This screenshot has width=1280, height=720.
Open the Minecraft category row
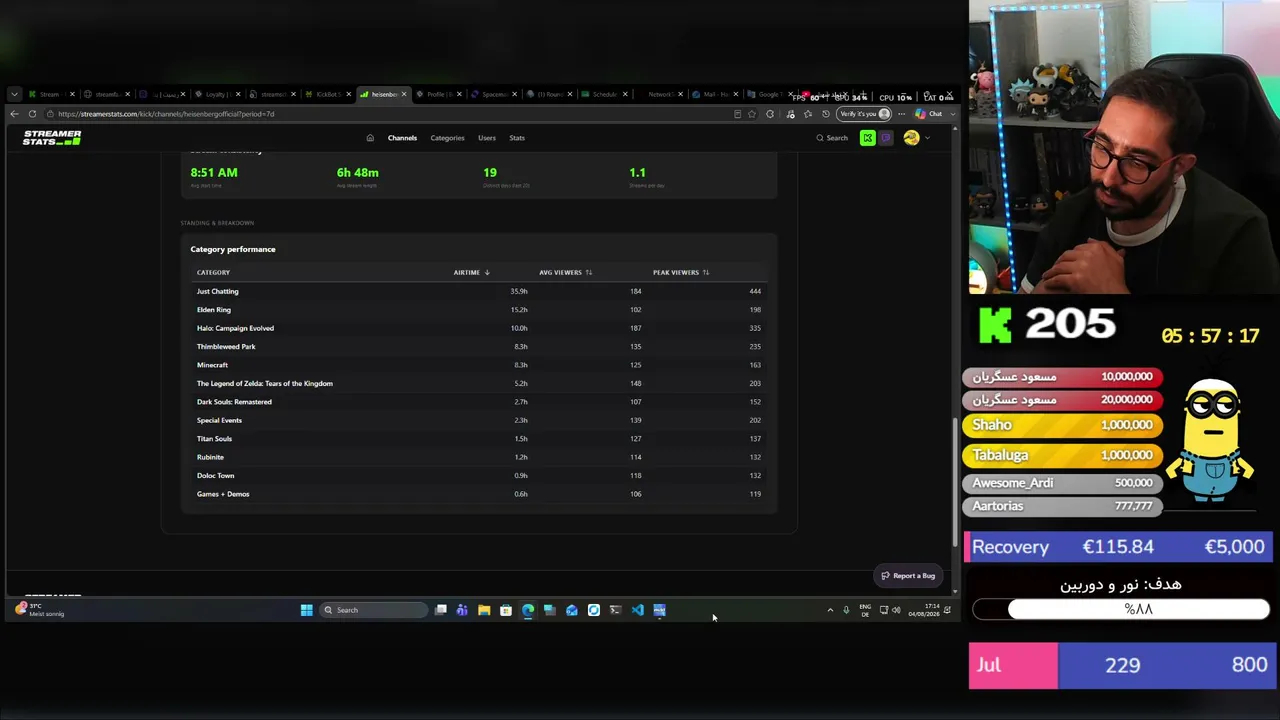(478, 365)
